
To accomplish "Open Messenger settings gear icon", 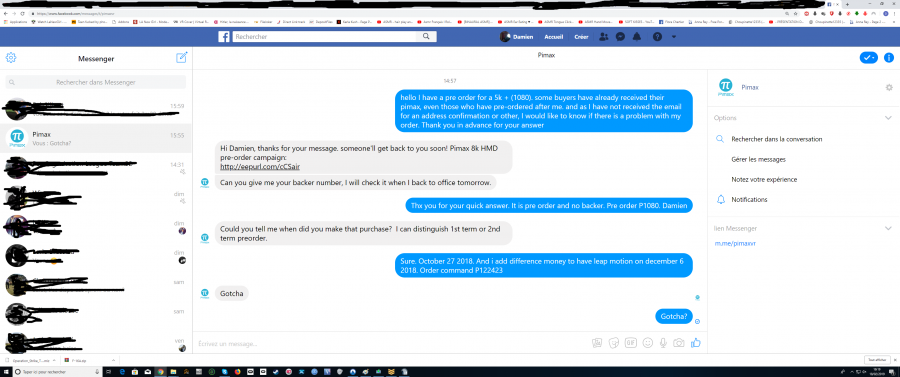I will 11,57.
